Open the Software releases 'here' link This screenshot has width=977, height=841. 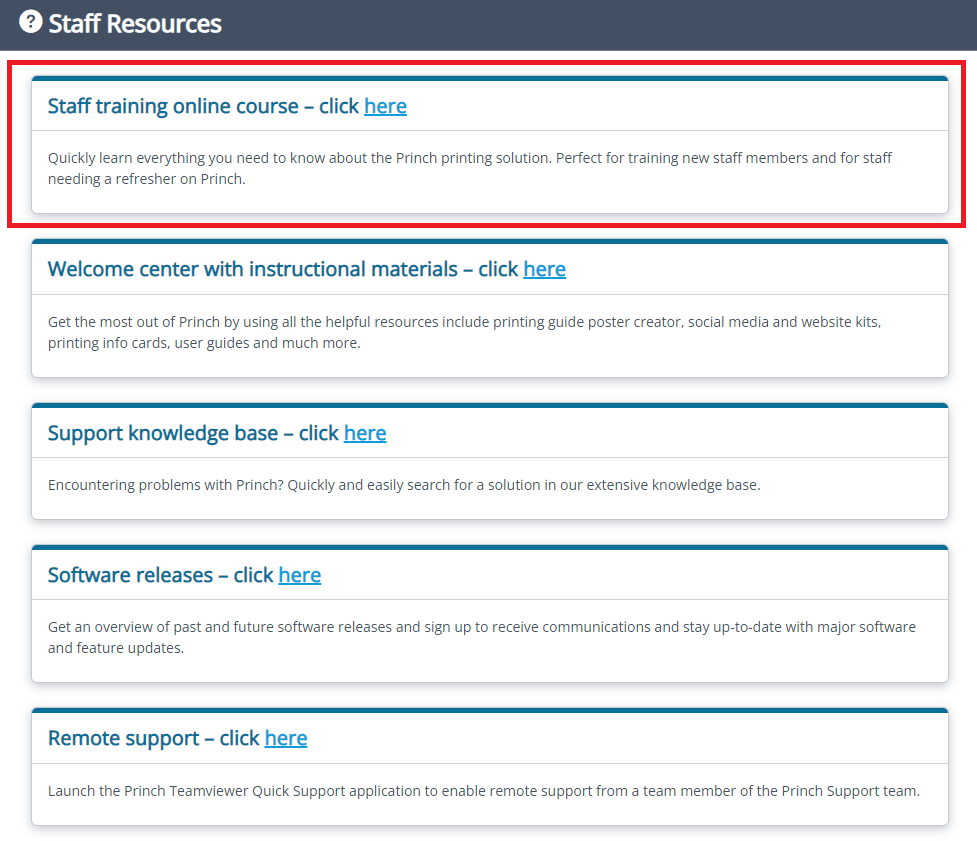coord(300,575)
